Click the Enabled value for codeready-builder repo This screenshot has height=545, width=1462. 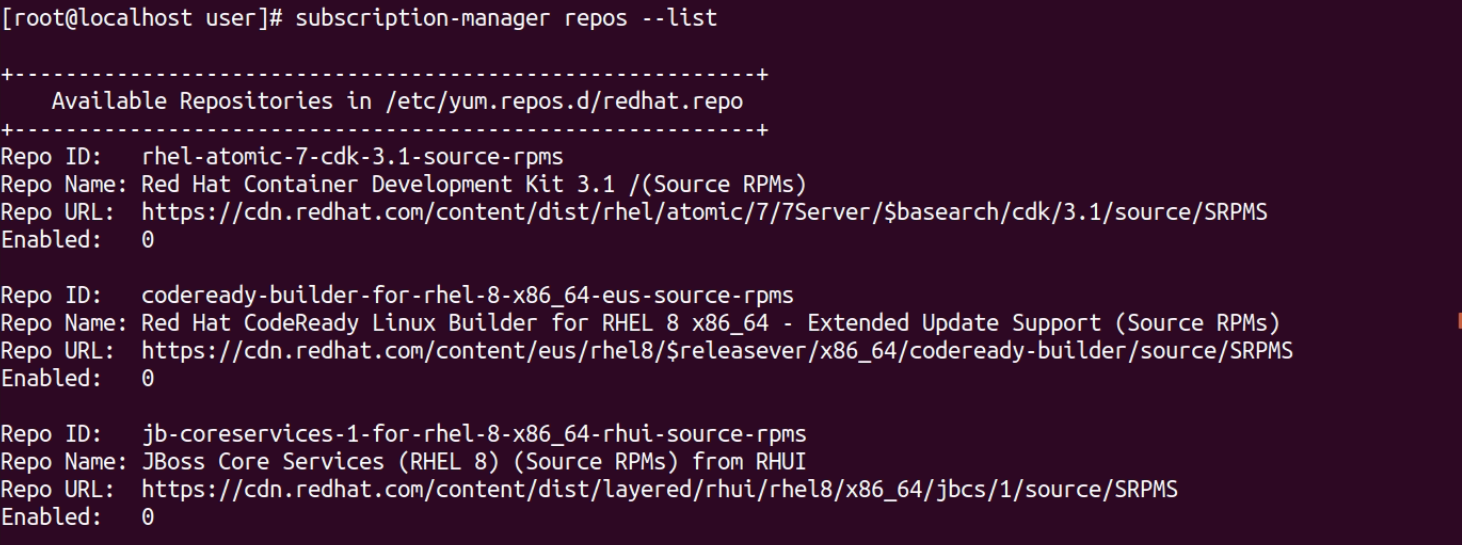coord(148,379)
